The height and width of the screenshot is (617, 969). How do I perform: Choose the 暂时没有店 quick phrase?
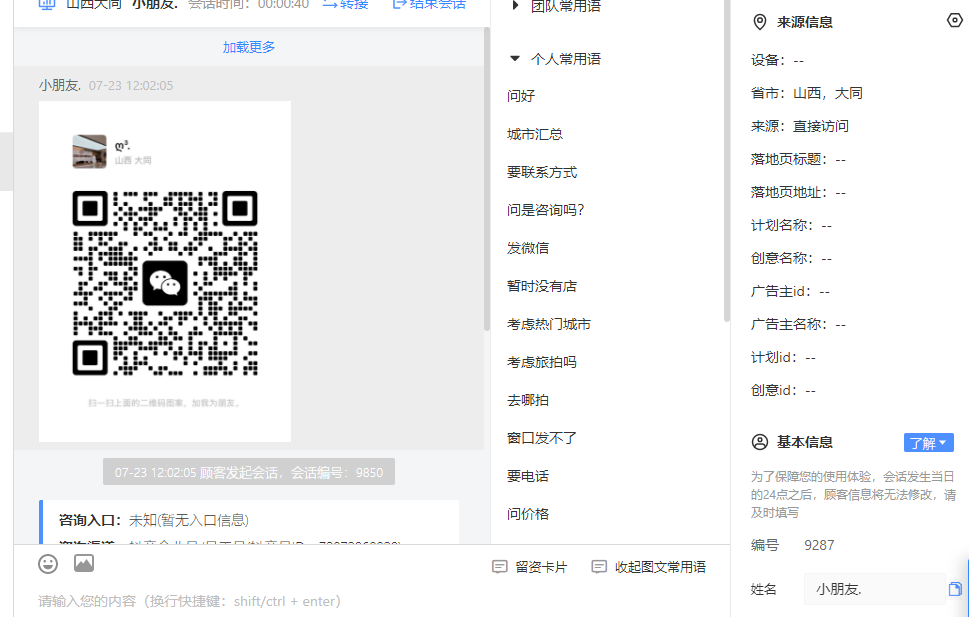tap(542, 286)
